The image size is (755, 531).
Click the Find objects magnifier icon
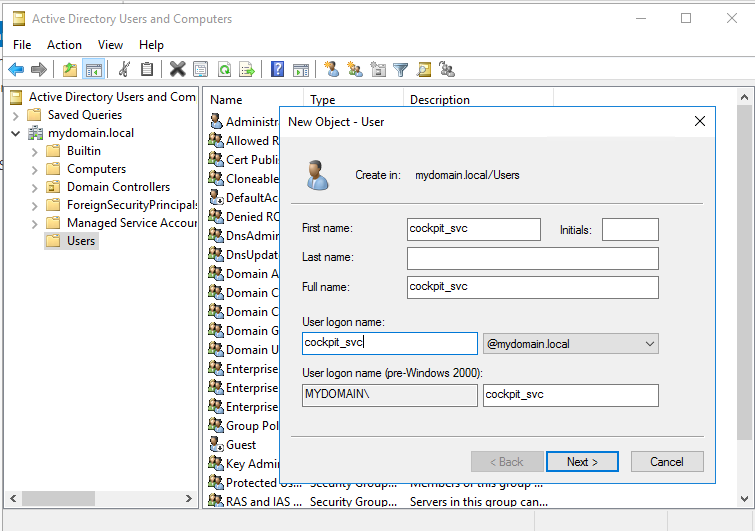(x=424, y=69)
